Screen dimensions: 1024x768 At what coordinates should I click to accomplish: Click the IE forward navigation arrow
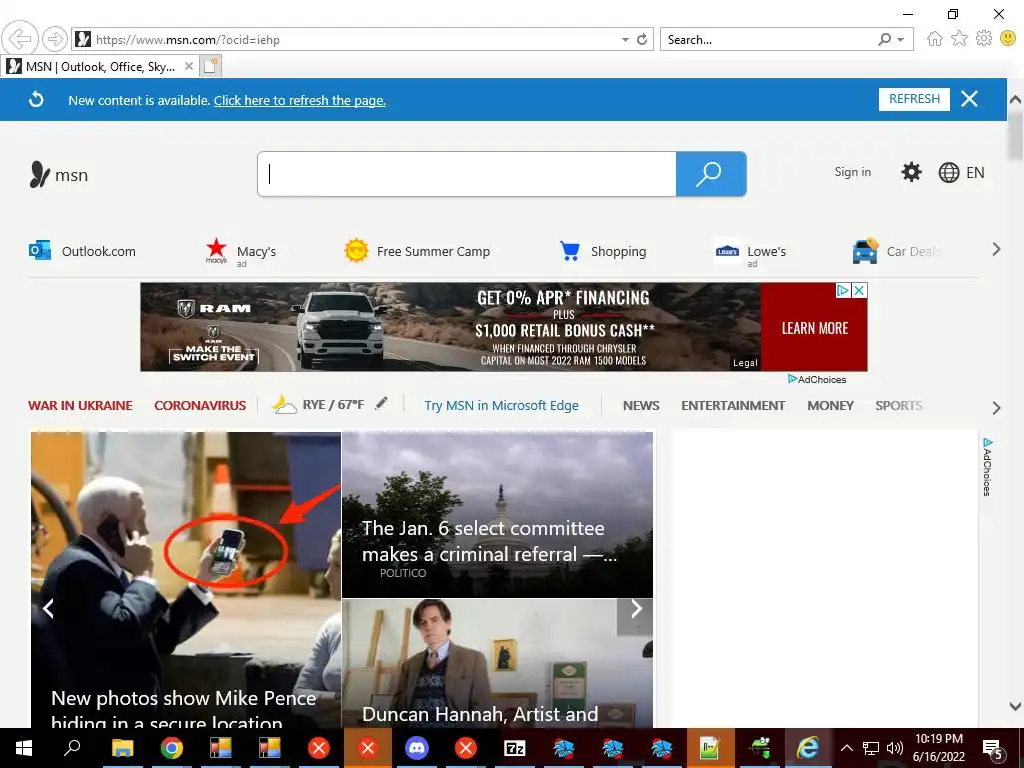click(55, 39)
